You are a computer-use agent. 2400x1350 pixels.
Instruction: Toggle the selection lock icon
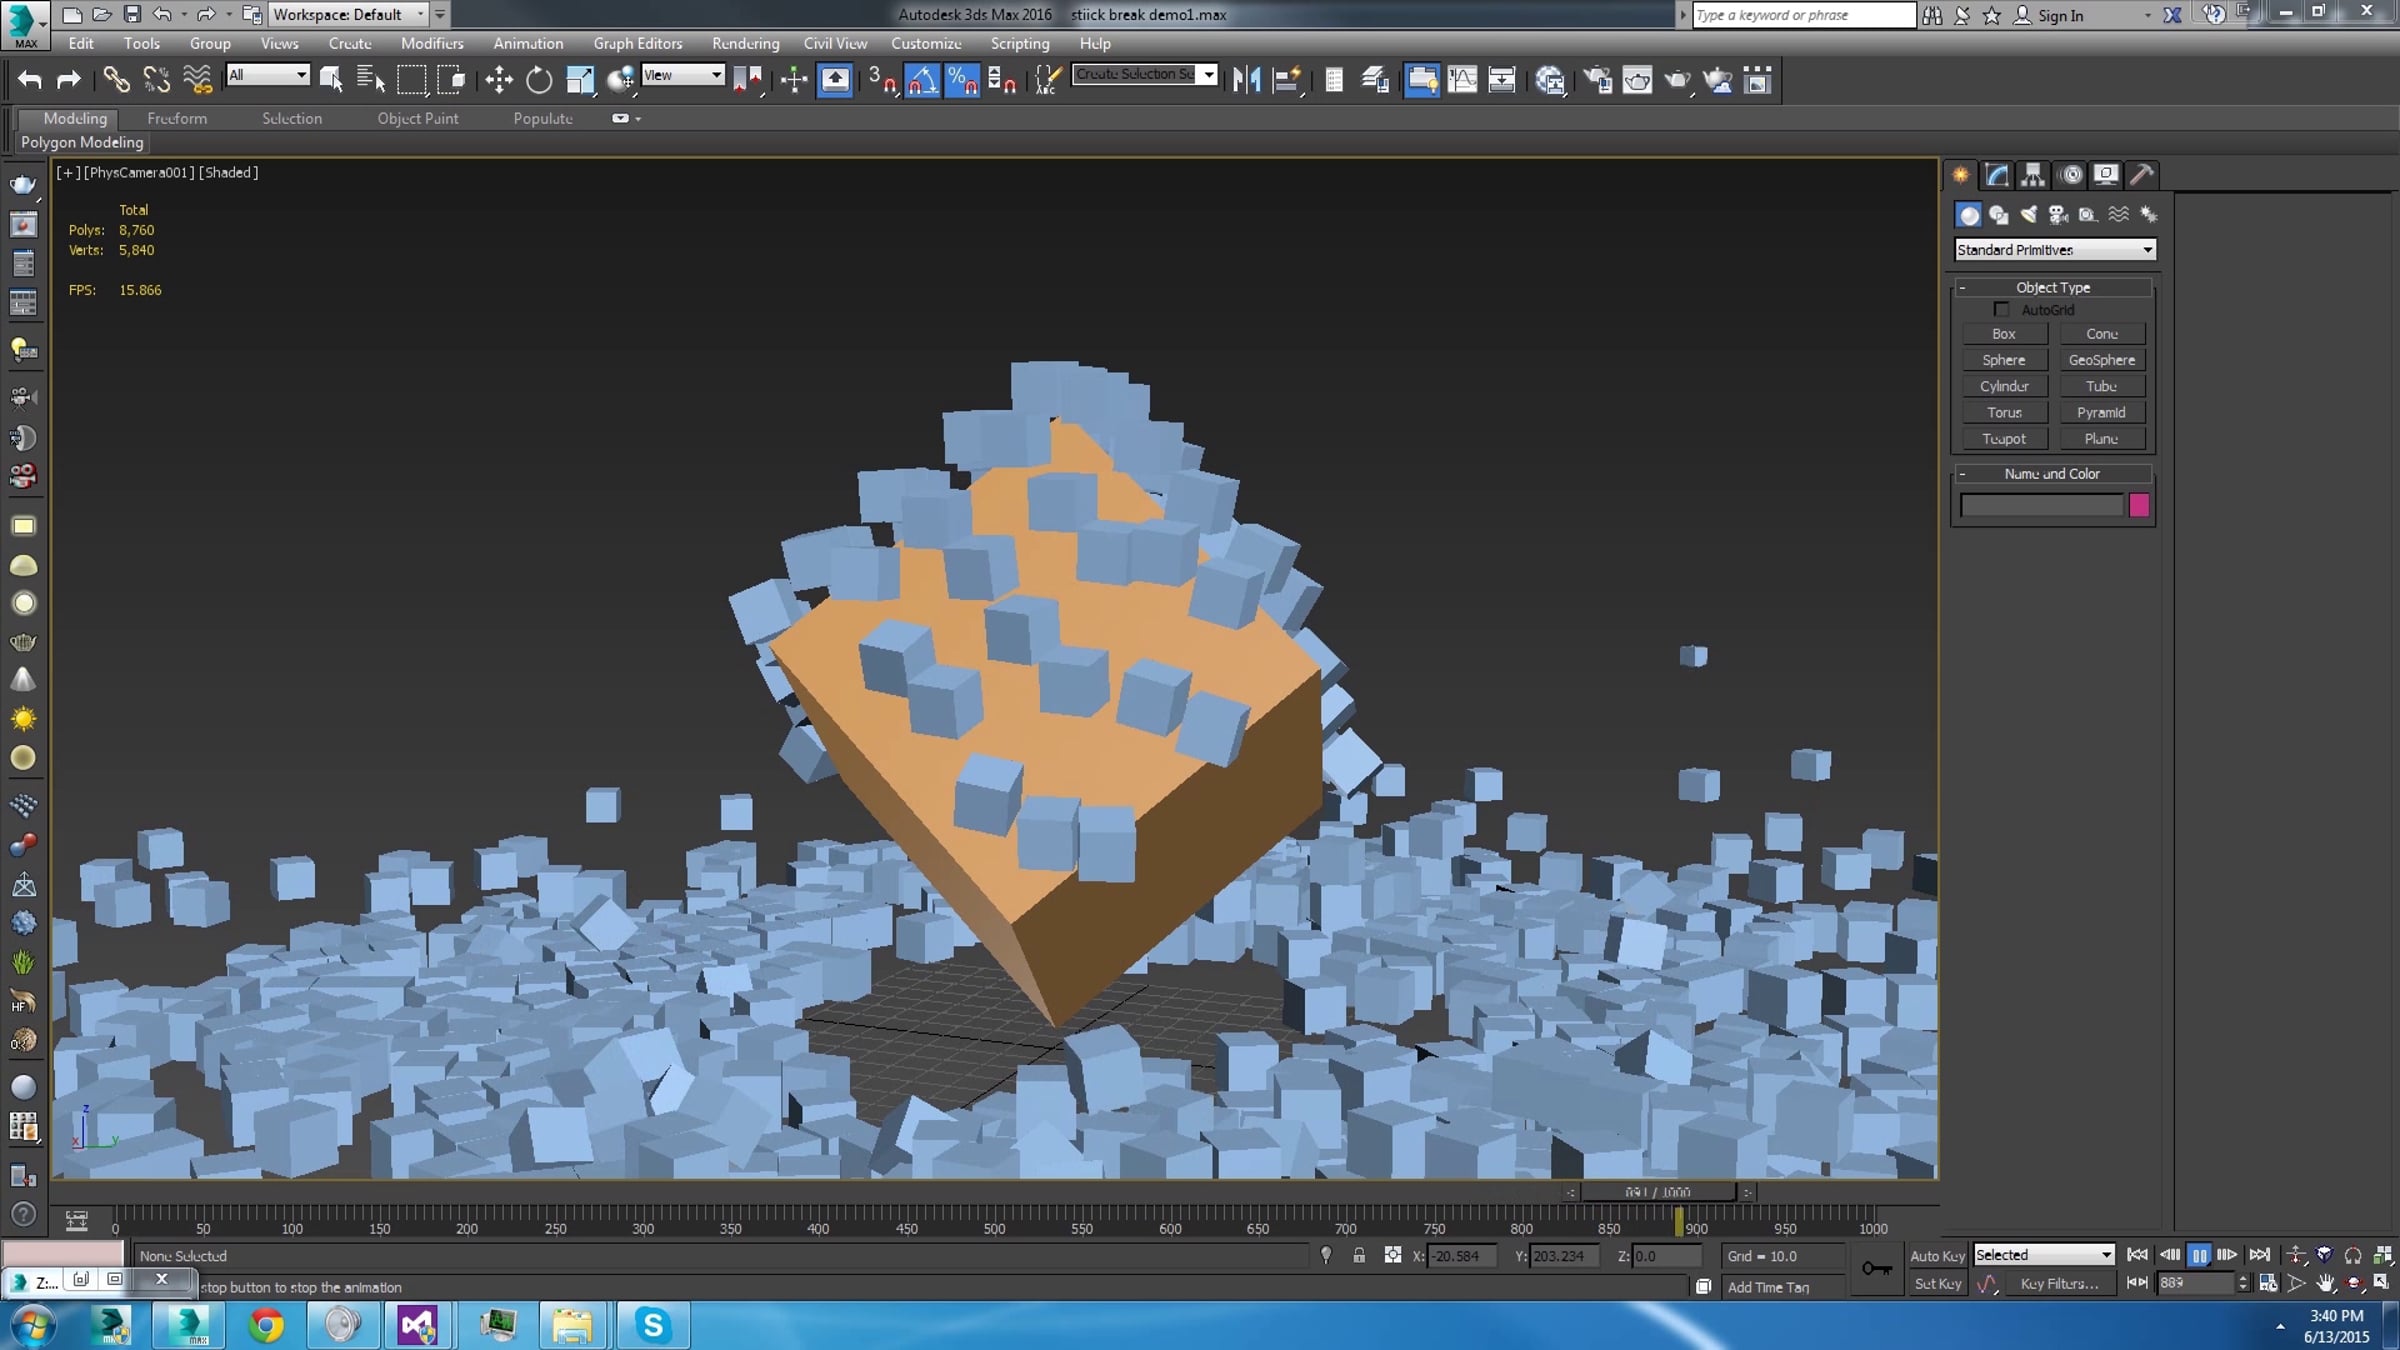1359,1256
